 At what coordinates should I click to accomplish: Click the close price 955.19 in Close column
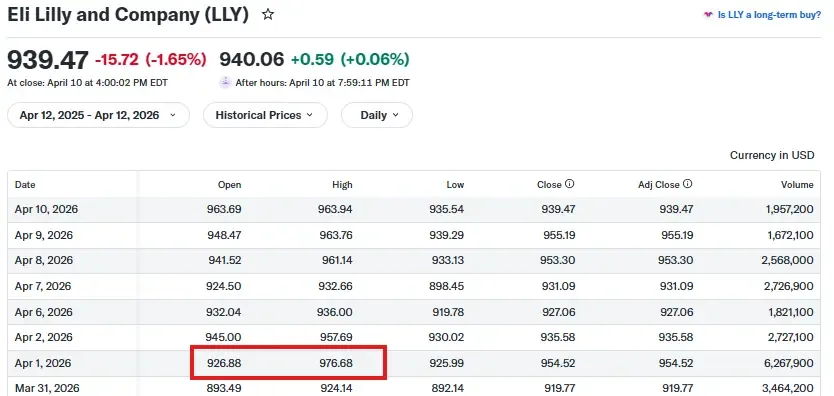click(x=558, y=235)
